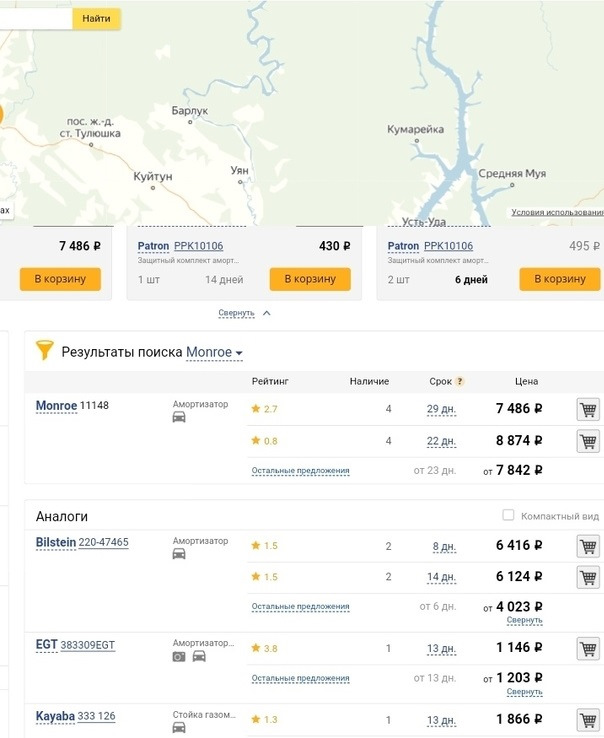
Task: Click the camera photo icon for EGT
Action: (x=179, y=656)
